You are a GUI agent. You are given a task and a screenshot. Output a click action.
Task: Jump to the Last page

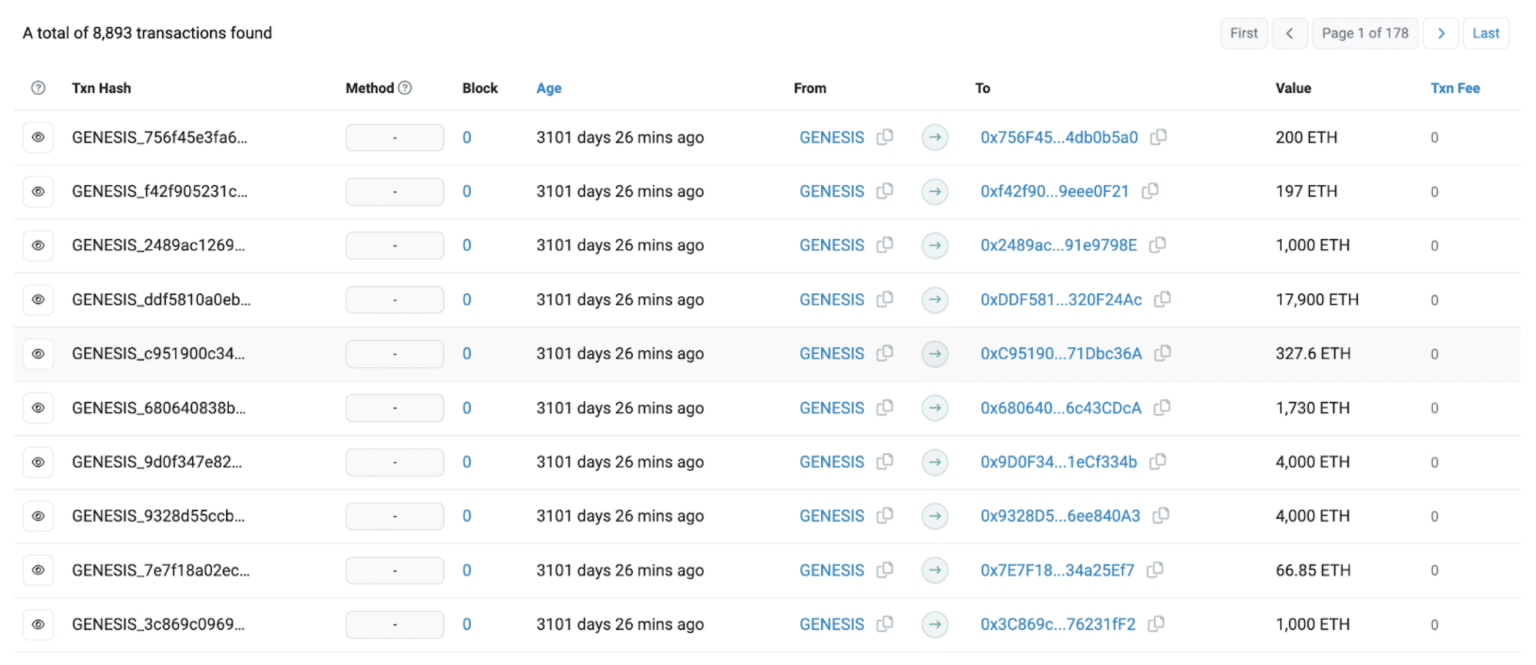(x=1486, y=33)
